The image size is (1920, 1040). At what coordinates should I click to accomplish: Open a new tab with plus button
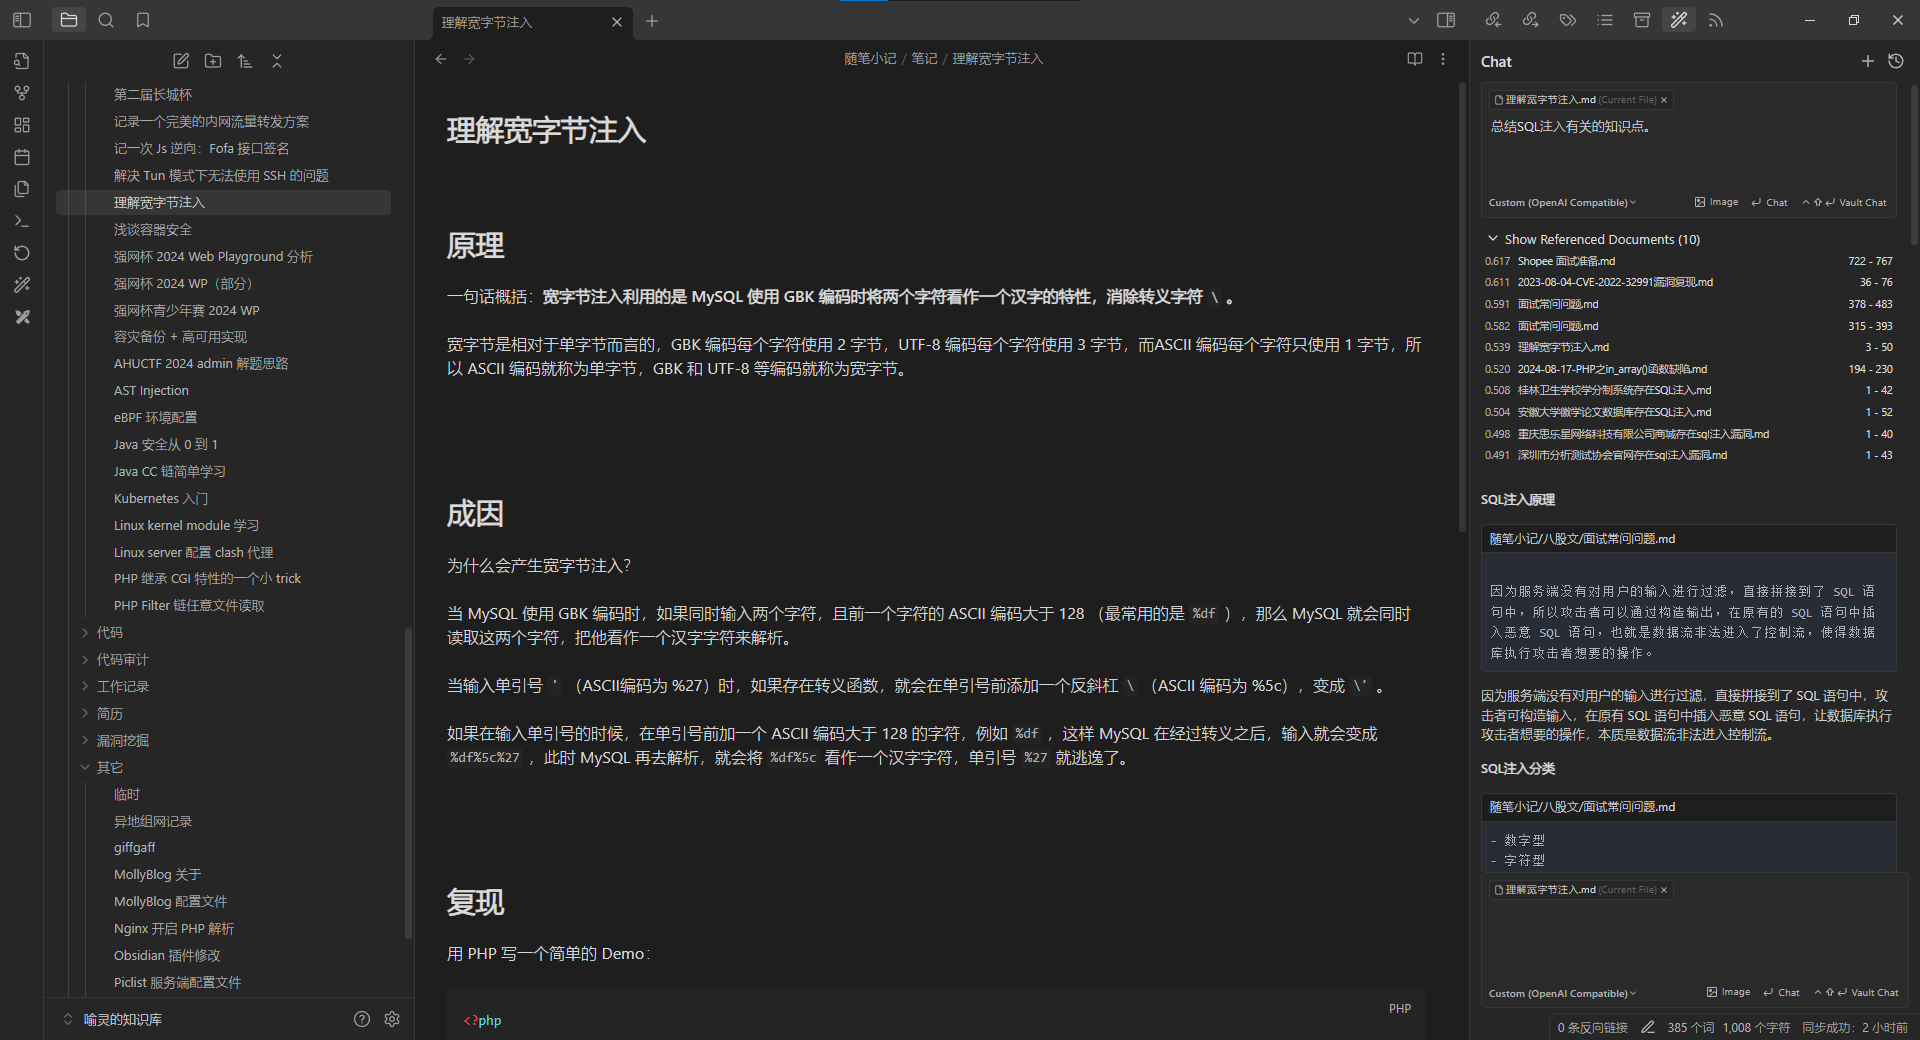click(x=652, y=21)
